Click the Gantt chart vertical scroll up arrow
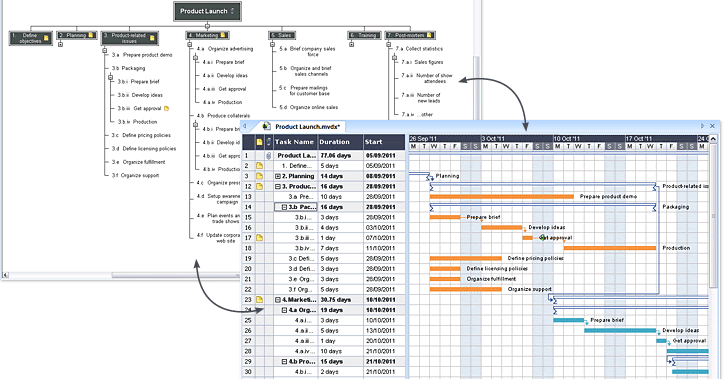This screenshot has height=379, width=723. [x=713, y=139]
